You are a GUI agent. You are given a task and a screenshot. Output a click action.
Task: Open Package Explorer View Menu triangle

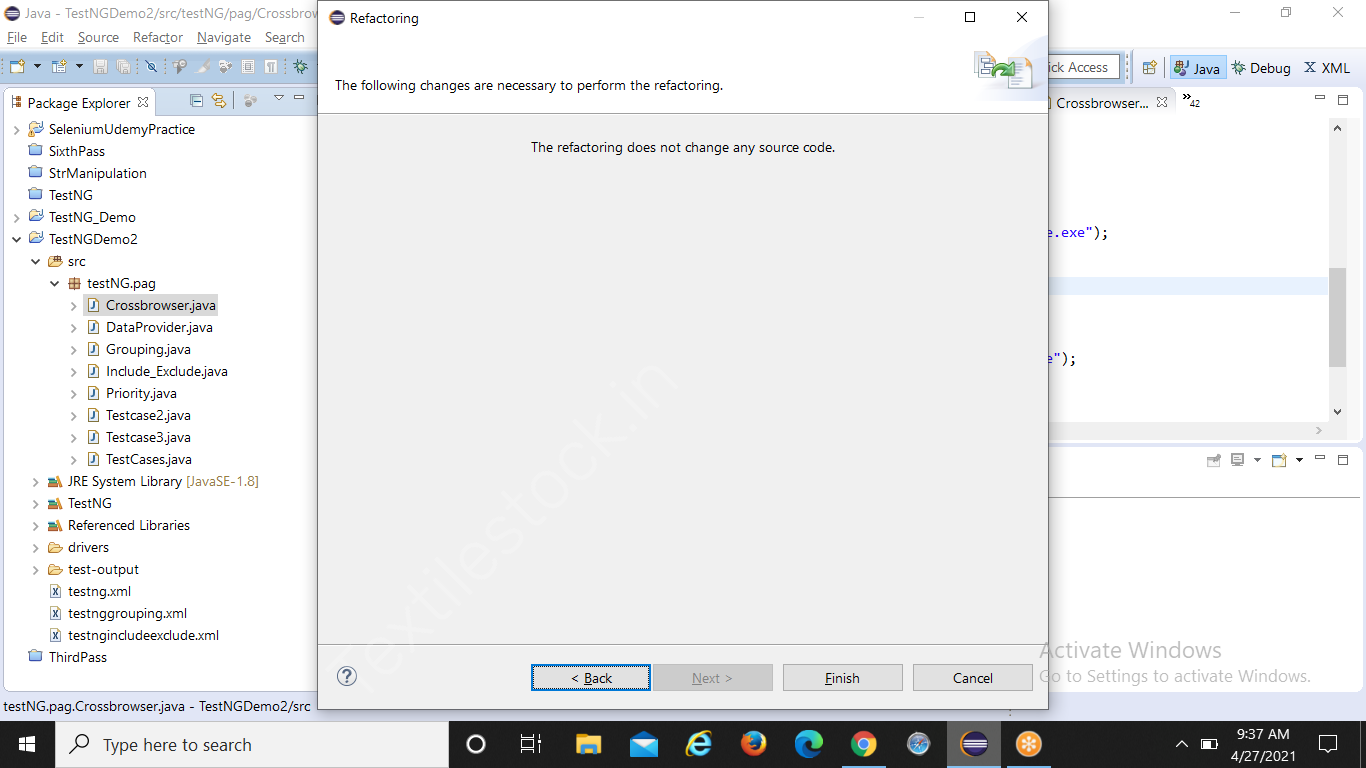279,98
